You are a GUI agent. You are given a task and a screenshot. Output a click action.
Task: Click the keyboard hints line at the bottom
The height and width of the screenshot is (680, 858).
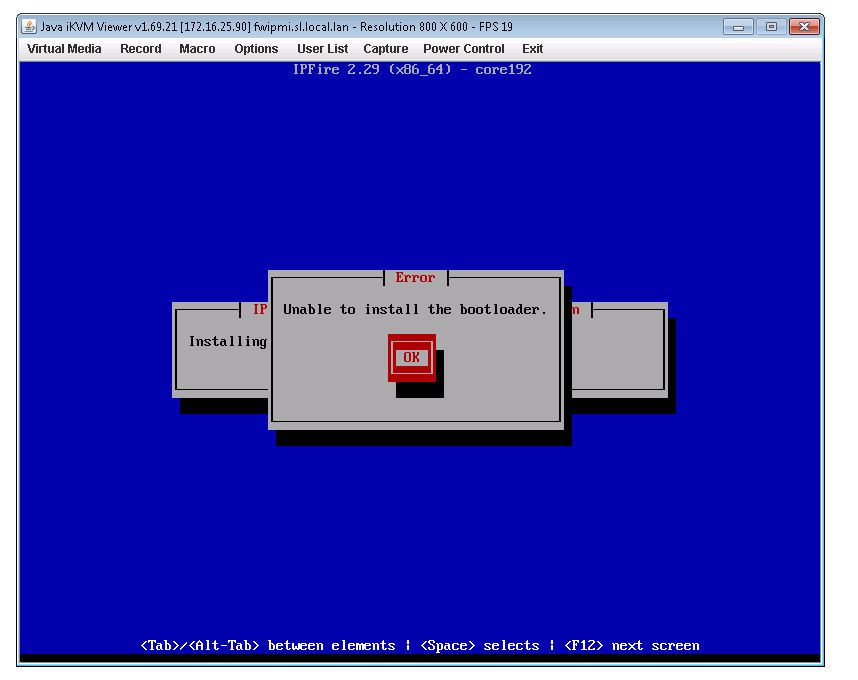(420, 646)
